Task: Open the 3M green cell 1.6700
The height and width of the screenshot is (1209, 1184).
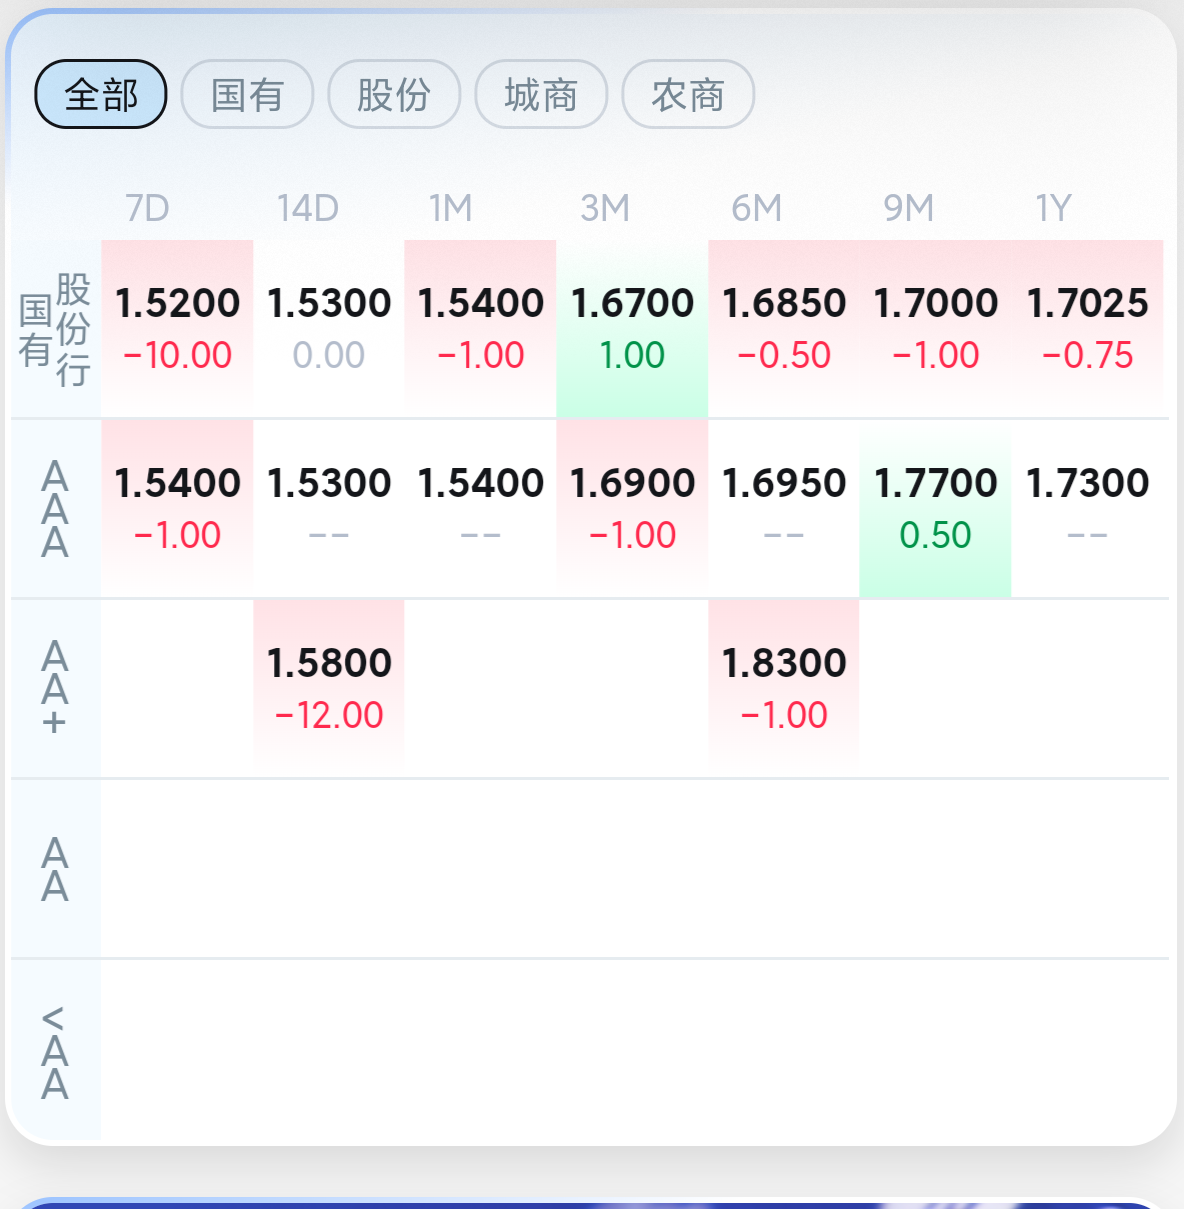Action: click(632, 329)
